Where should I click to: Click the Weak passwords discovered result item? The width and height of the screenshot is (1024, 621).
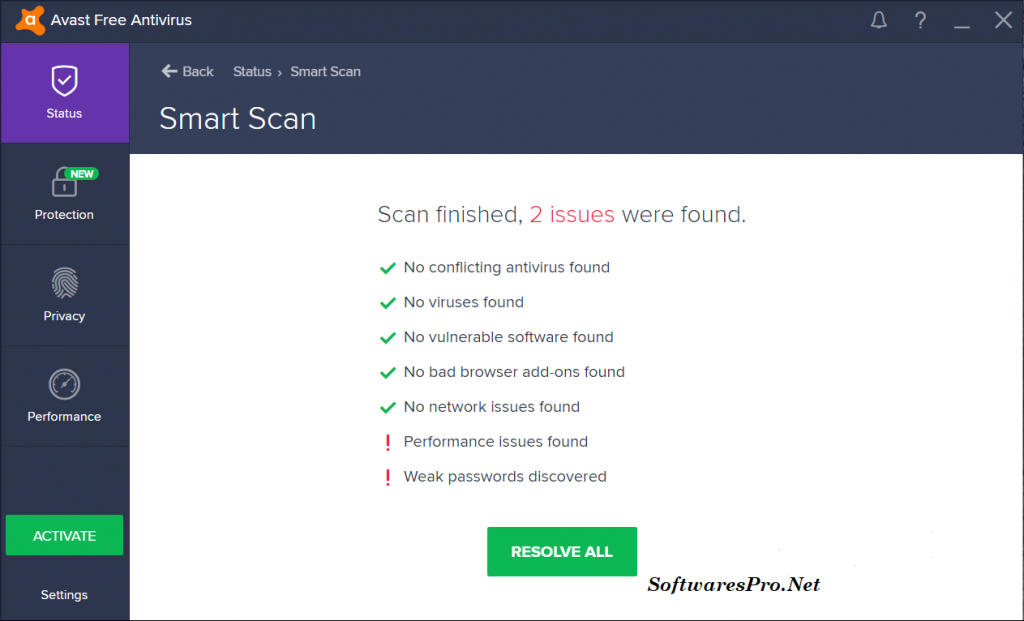[x=505, y=476]
